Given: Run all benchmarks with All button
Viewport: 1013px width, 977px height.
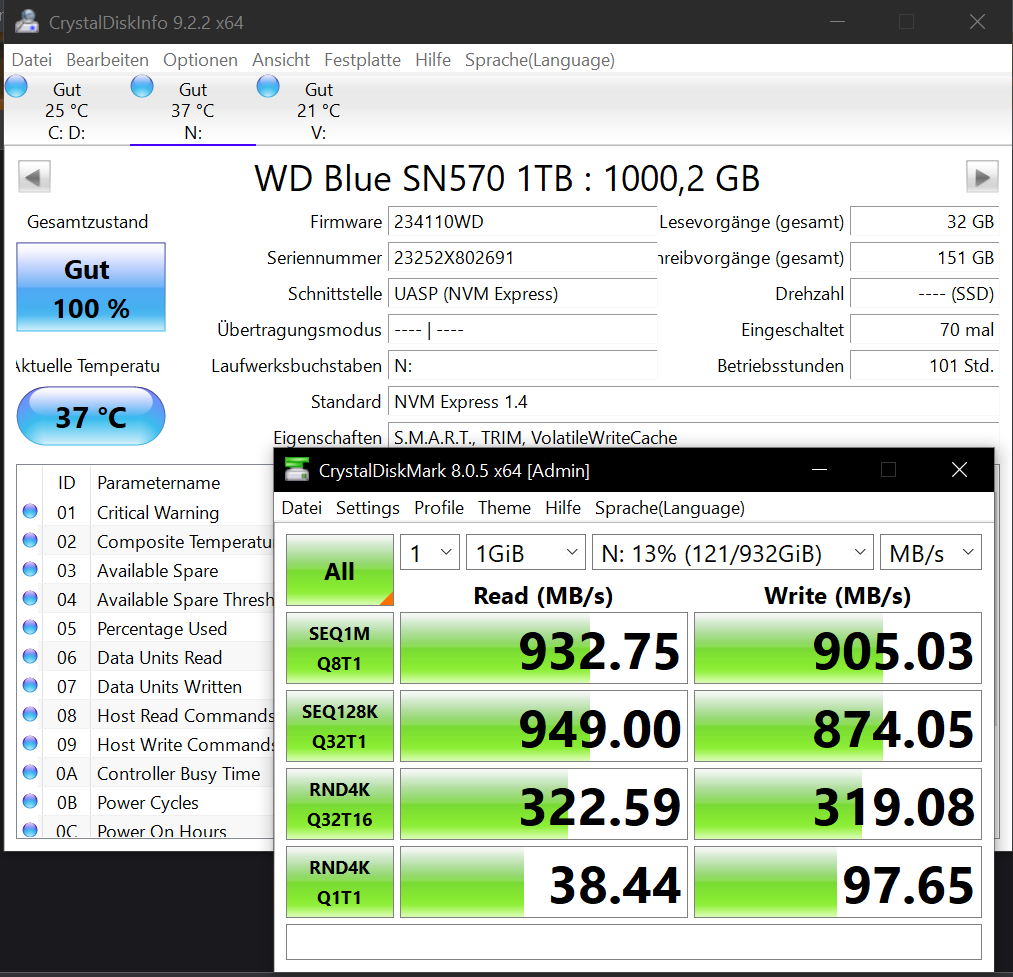Looking at the screenshot, I should (340, 570).
